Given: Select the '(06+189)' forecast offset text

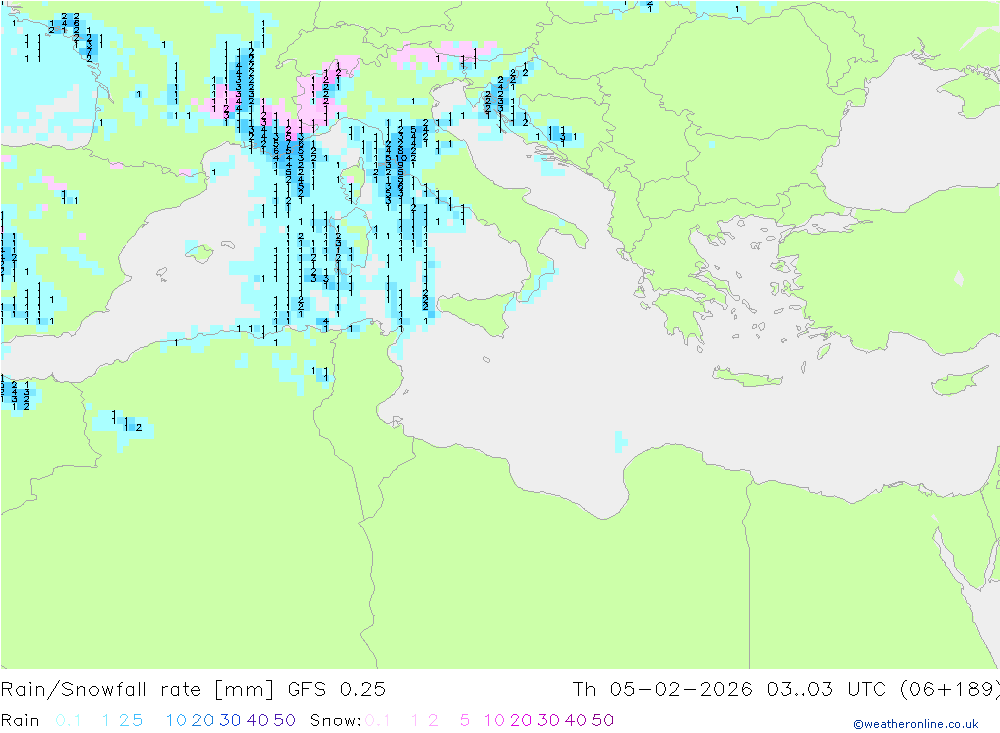Looking at the screenshot, I should [x=949, y=690].
